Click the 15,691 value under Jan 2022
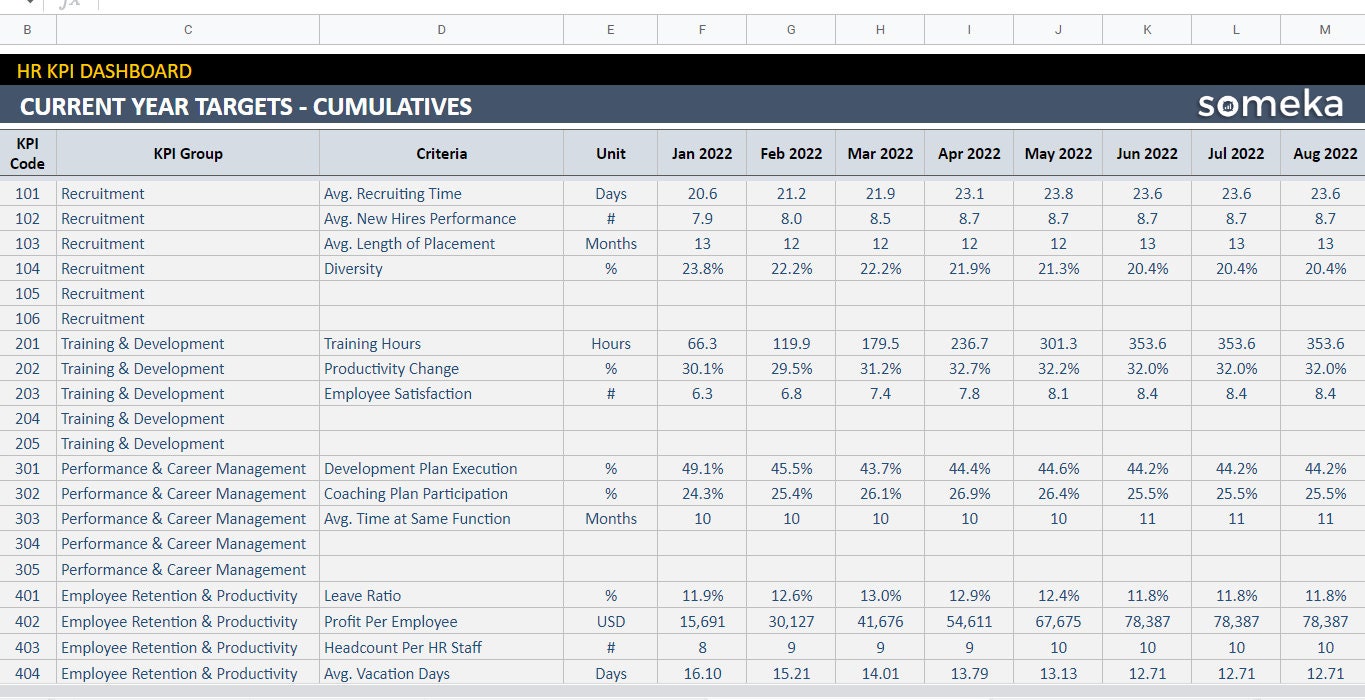Screen dimensions: 1365x700 pyautogui.click(x=701, y=621)
